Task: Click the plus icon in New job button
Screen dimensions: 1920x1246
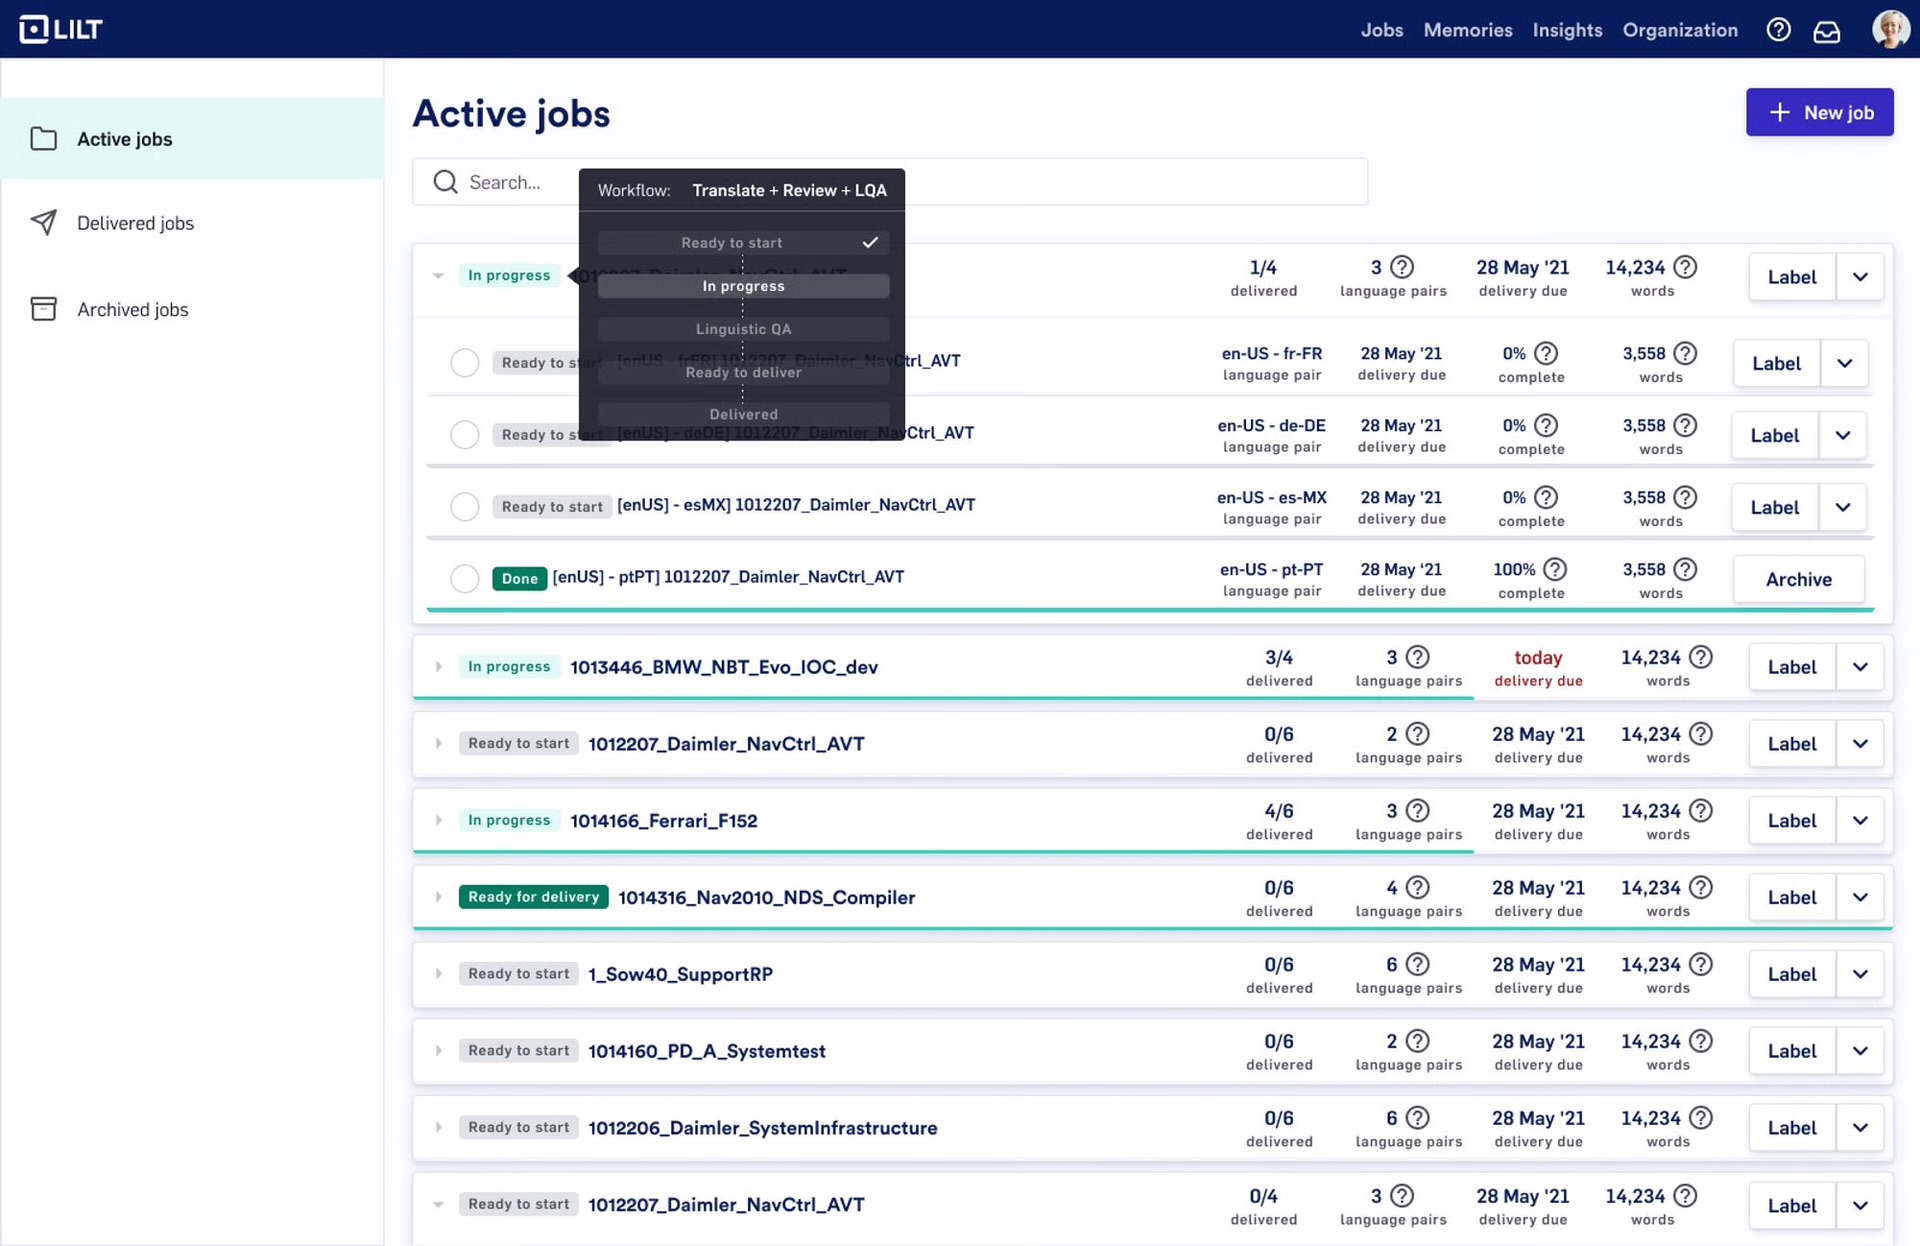Action: tap(1780, 112)
